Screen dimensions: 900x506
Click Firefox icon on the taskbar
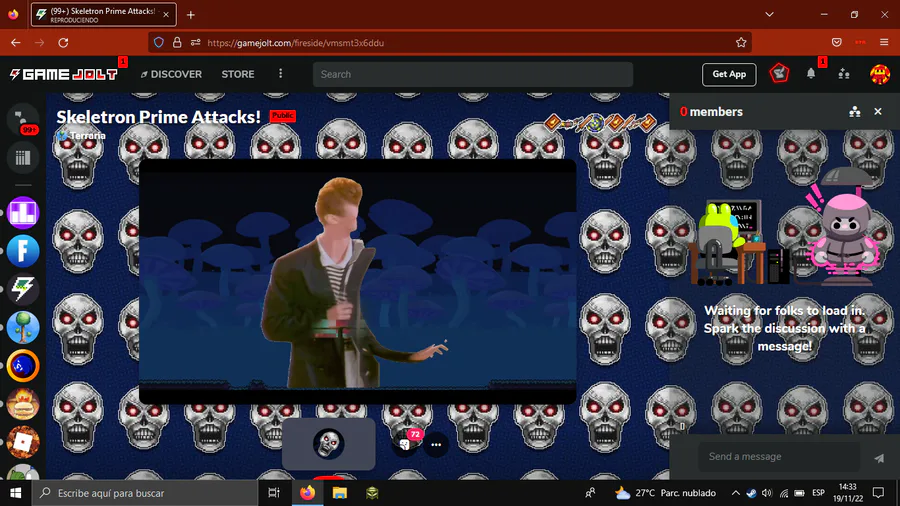(307, 493)
